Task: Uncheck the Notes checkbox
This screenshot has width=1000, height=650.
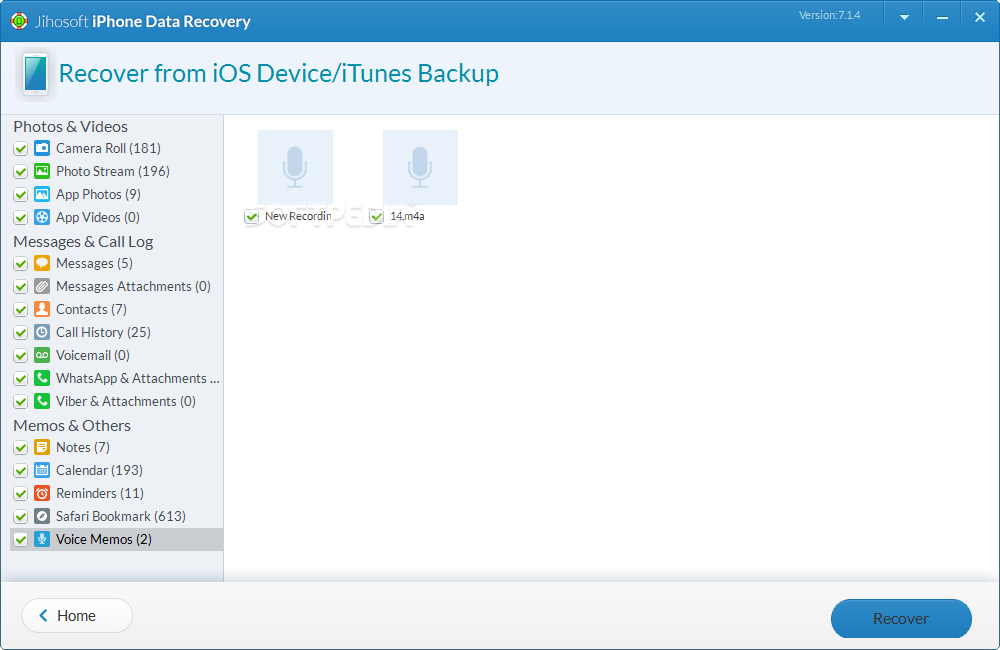Action: point(20,447)
